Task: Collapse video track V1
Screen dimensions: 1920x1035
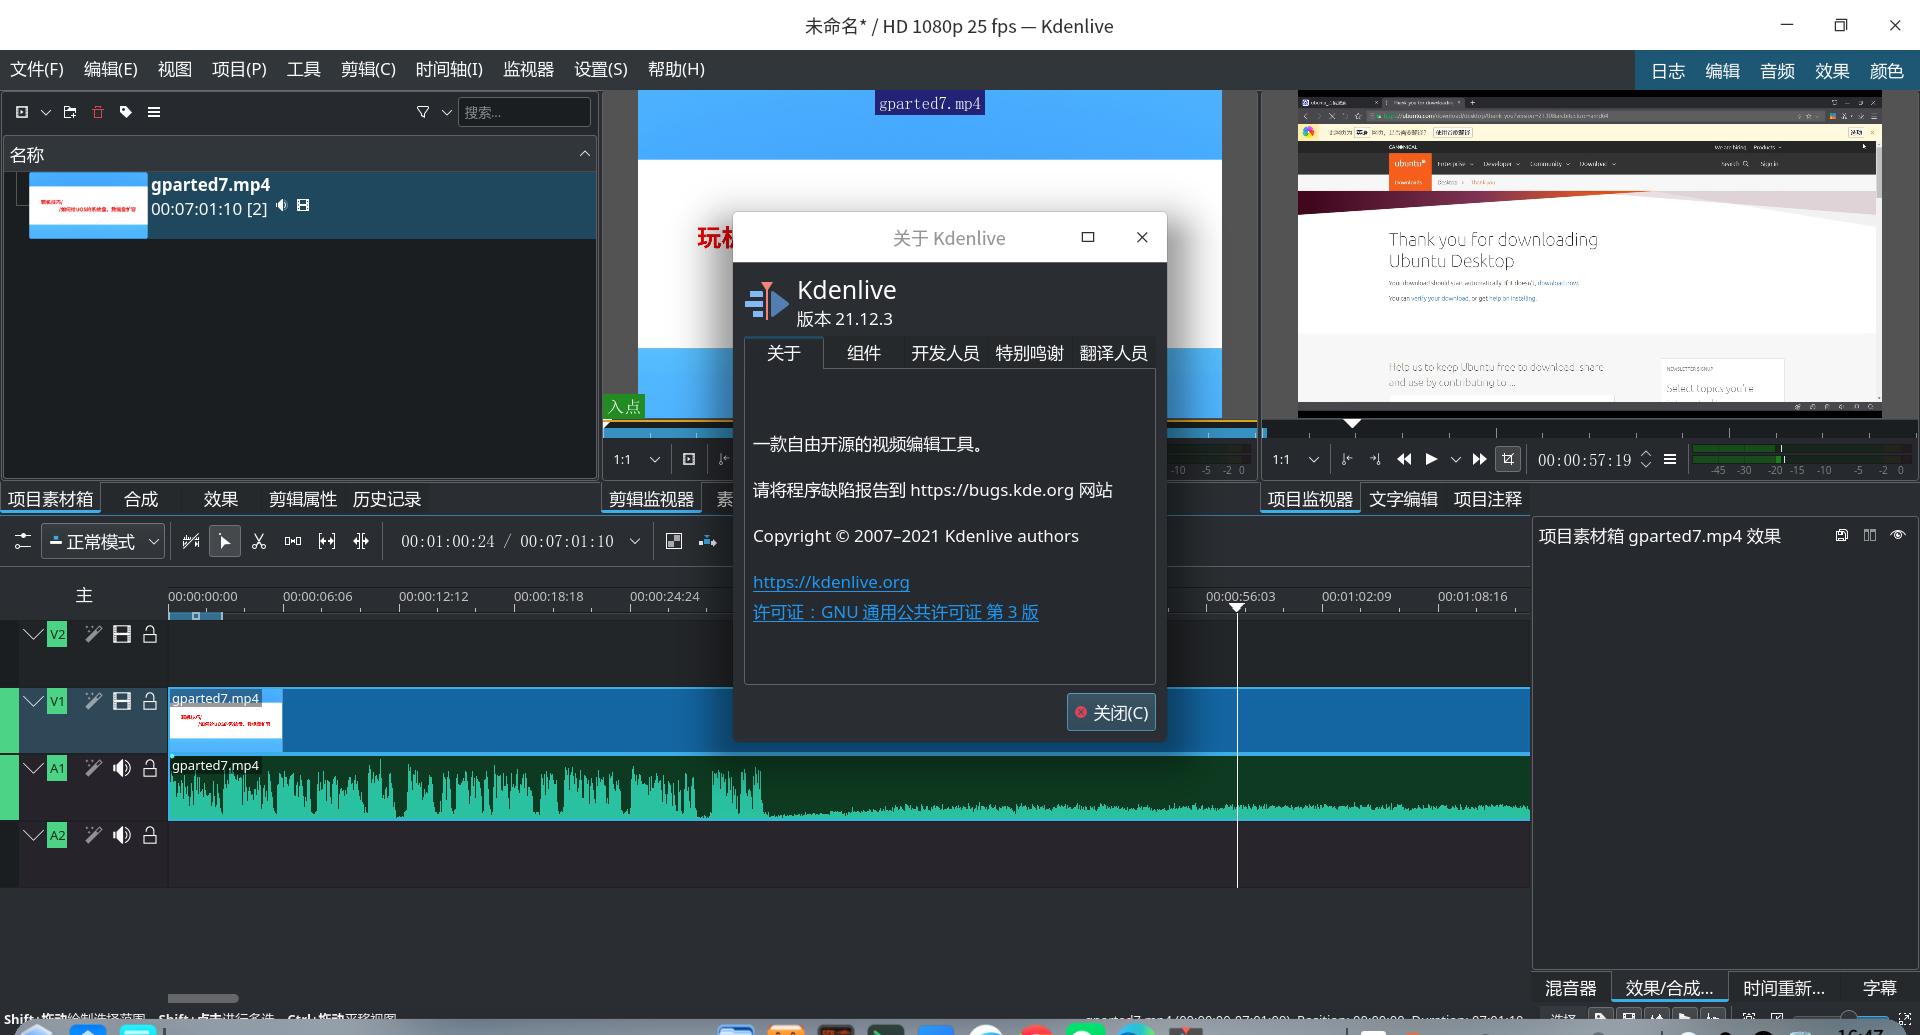Action: click(x=33, y=701)
